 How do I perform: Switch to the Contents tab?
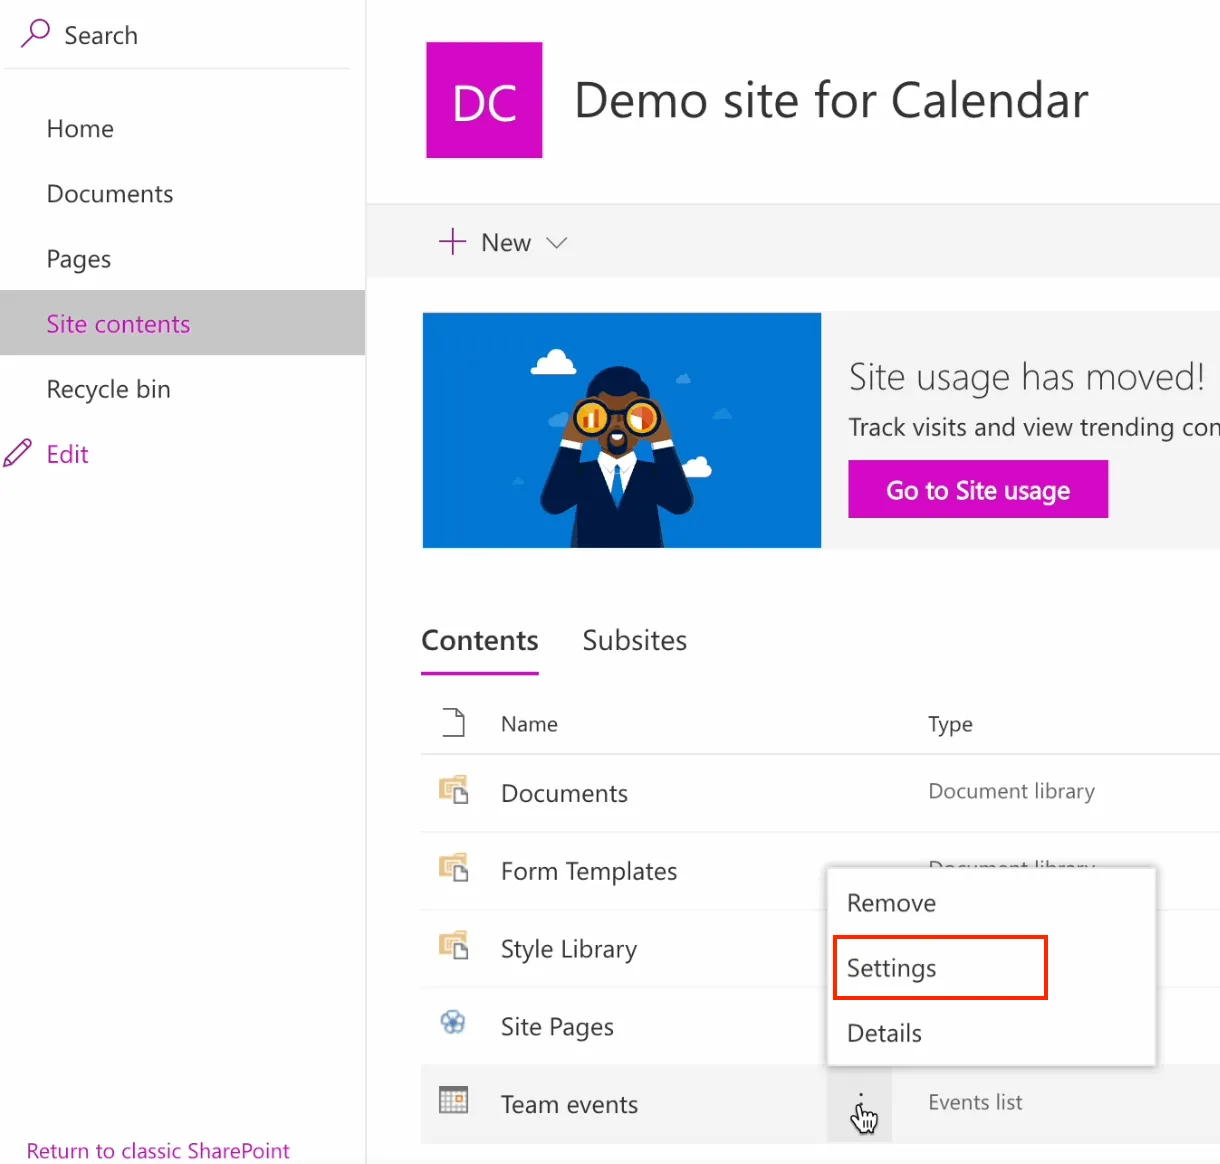(480, 640)
